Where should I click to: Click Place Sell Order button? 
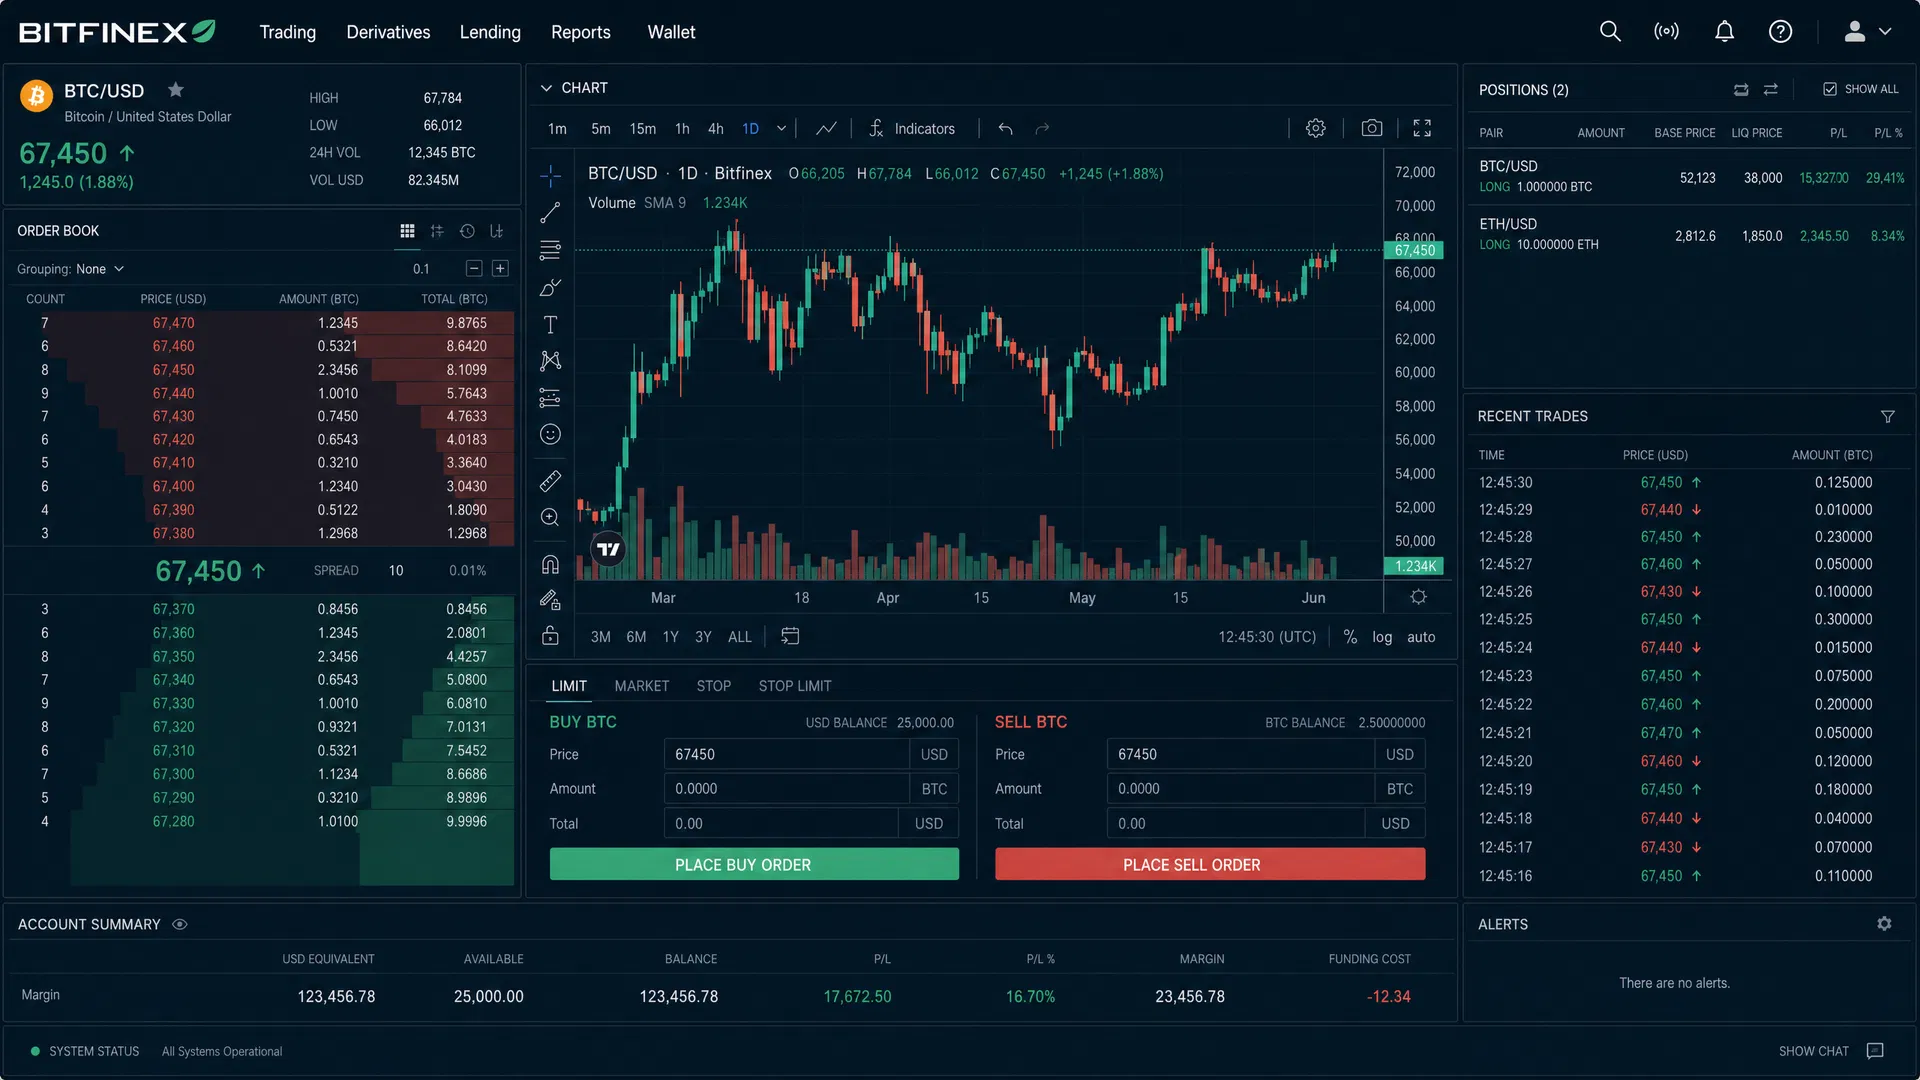tap(1210, 864)
